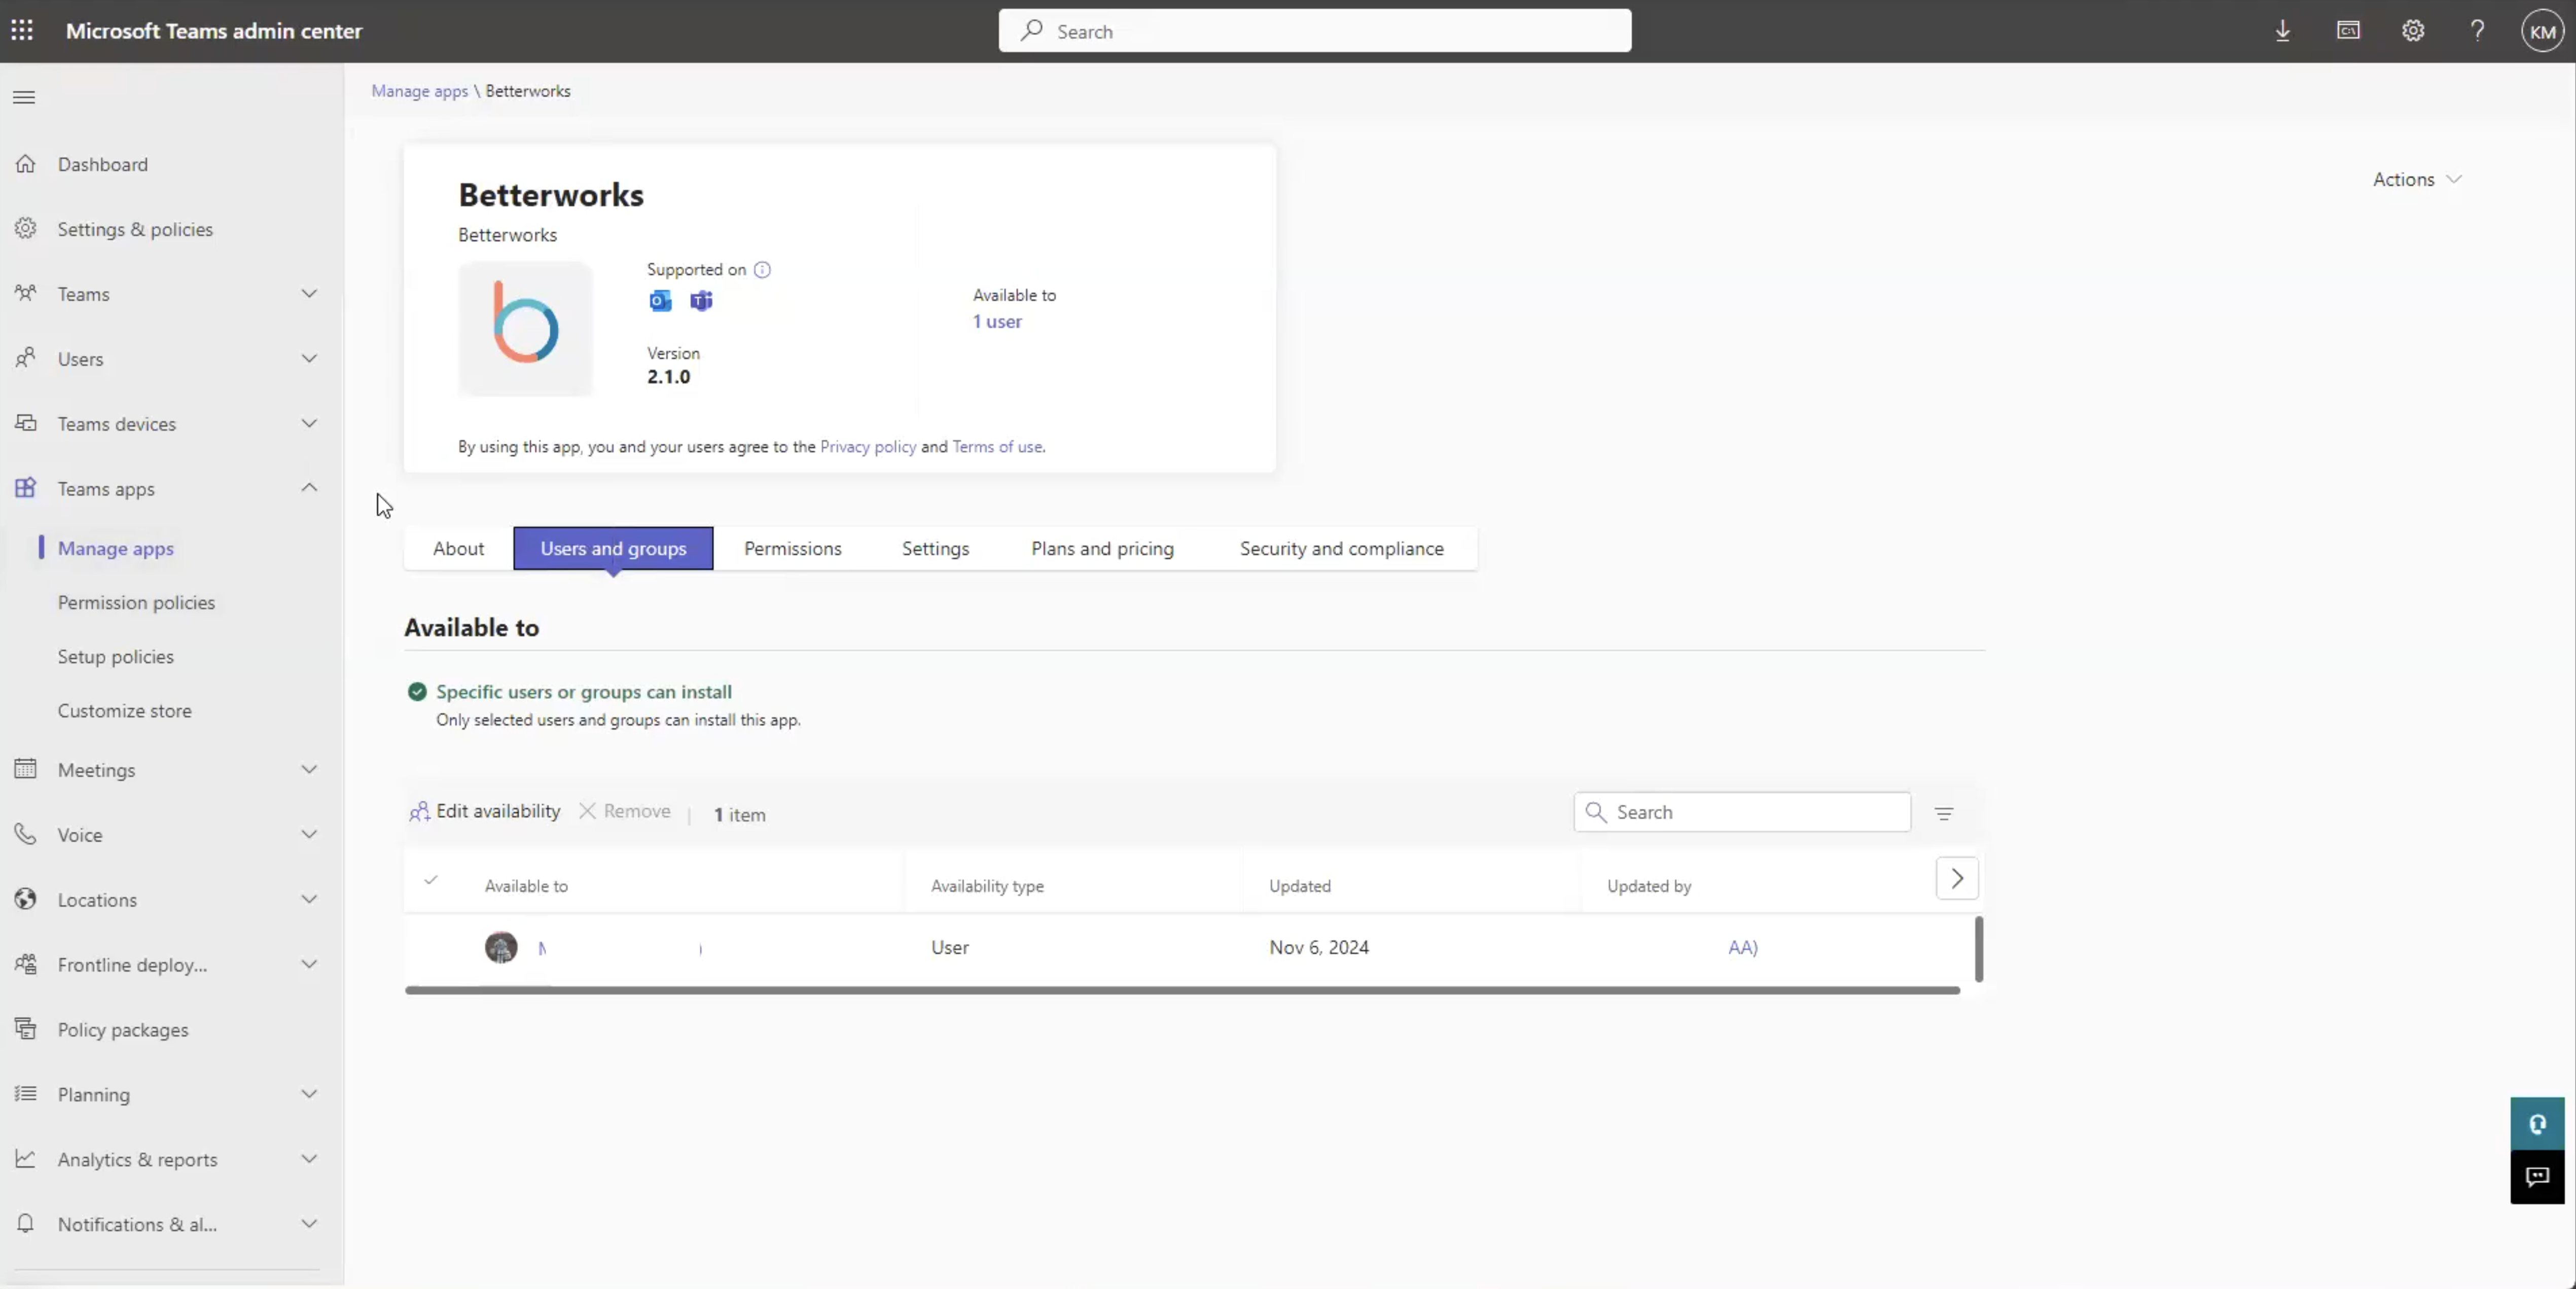Expand the Frontline deployment chevron
This screenshot has height=1289, width=2576.
click(x=309, y=964)
